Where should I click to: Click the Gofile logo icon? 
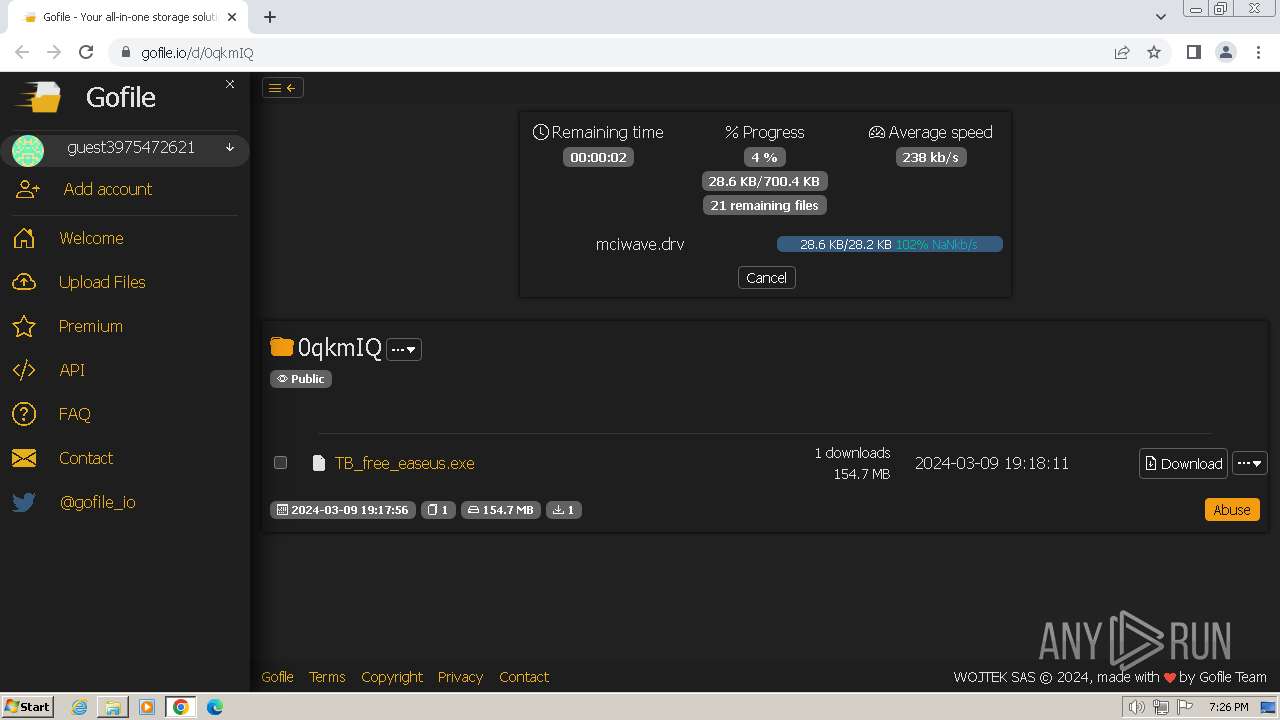(x=38, y=97)
